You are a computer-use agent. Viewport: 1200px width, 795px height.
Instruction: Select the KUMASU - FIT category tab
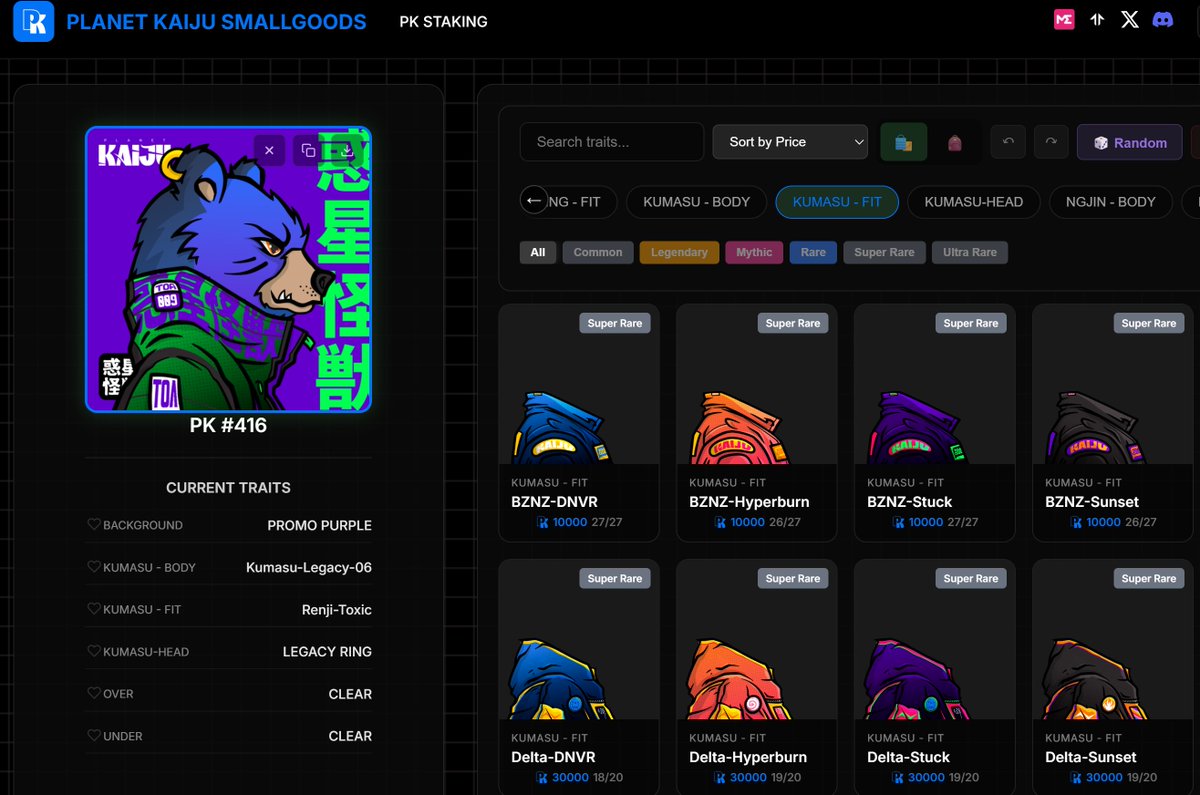point(837,202)
